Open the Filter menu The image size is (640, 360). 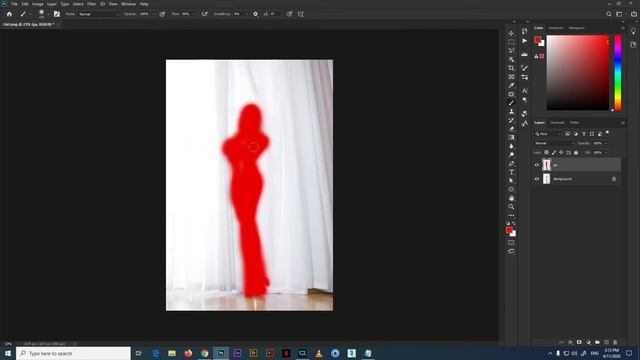(x=91, y=4)
